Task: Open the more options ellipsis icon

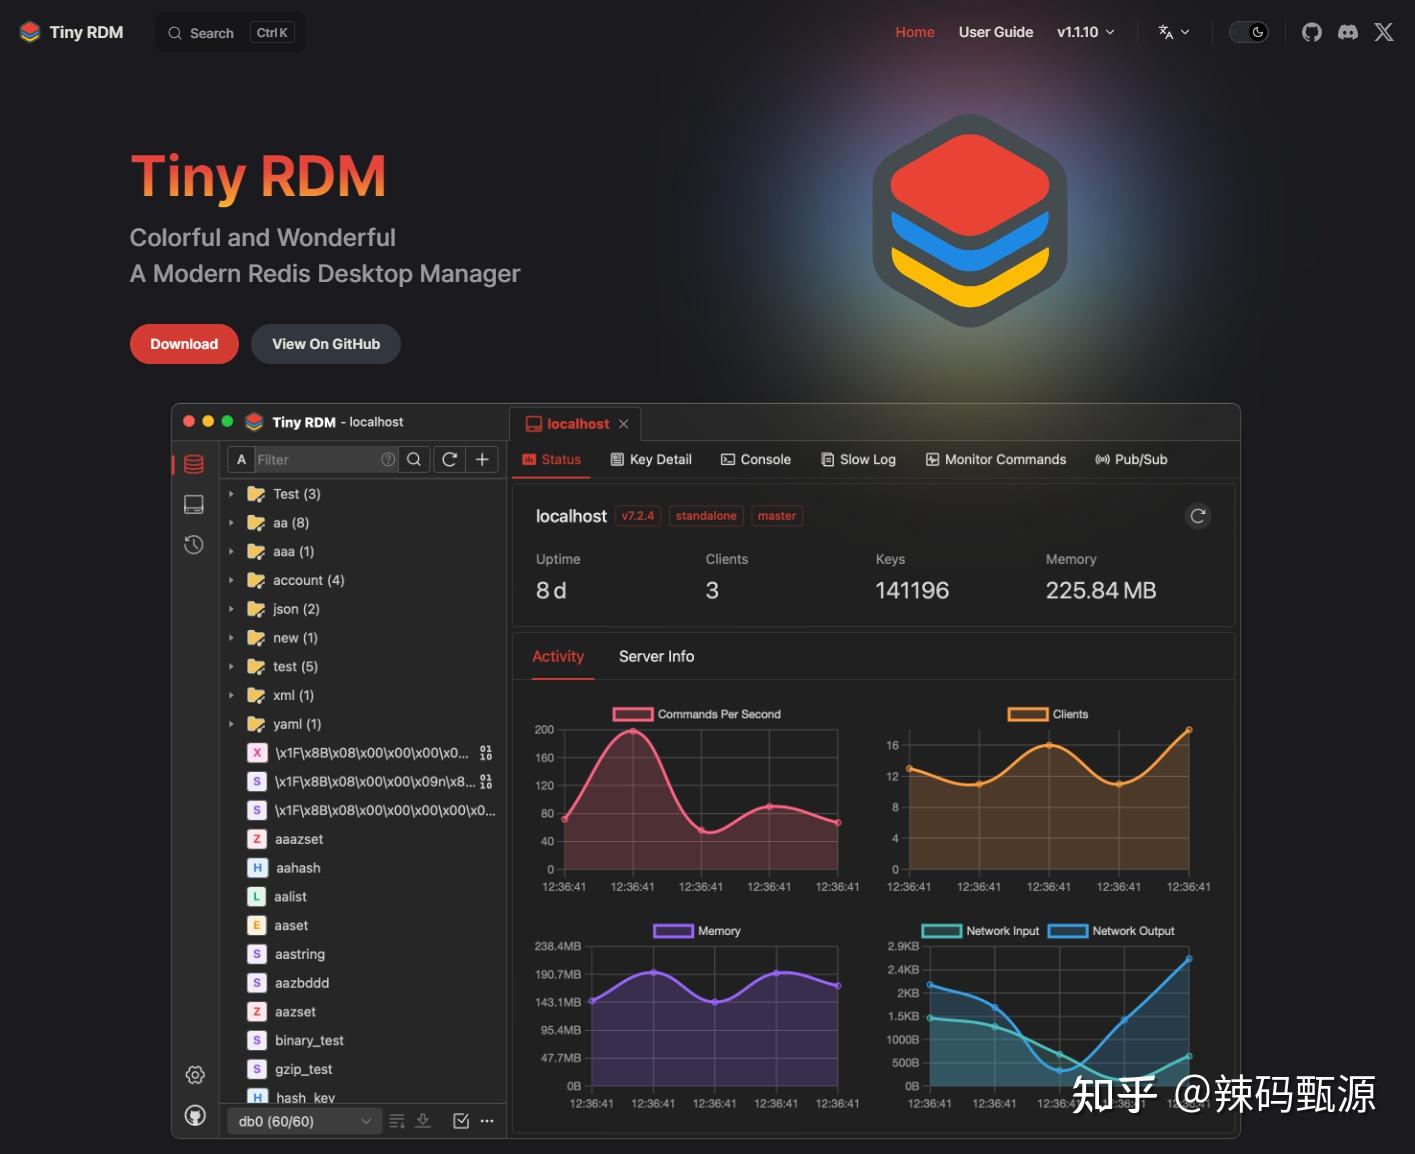Action: [487, 1121]
